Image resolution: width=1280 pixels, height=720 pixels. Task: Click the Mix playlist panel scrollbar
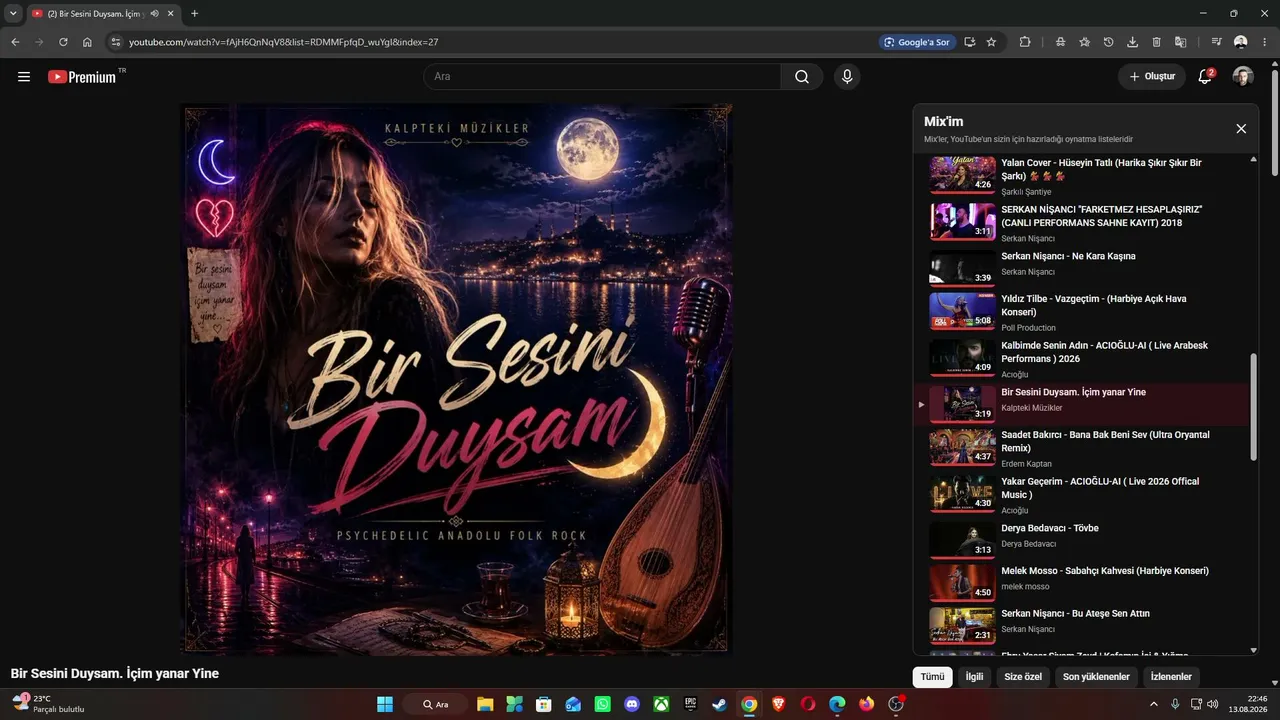pyautogui.click(x=1254, y=406)
